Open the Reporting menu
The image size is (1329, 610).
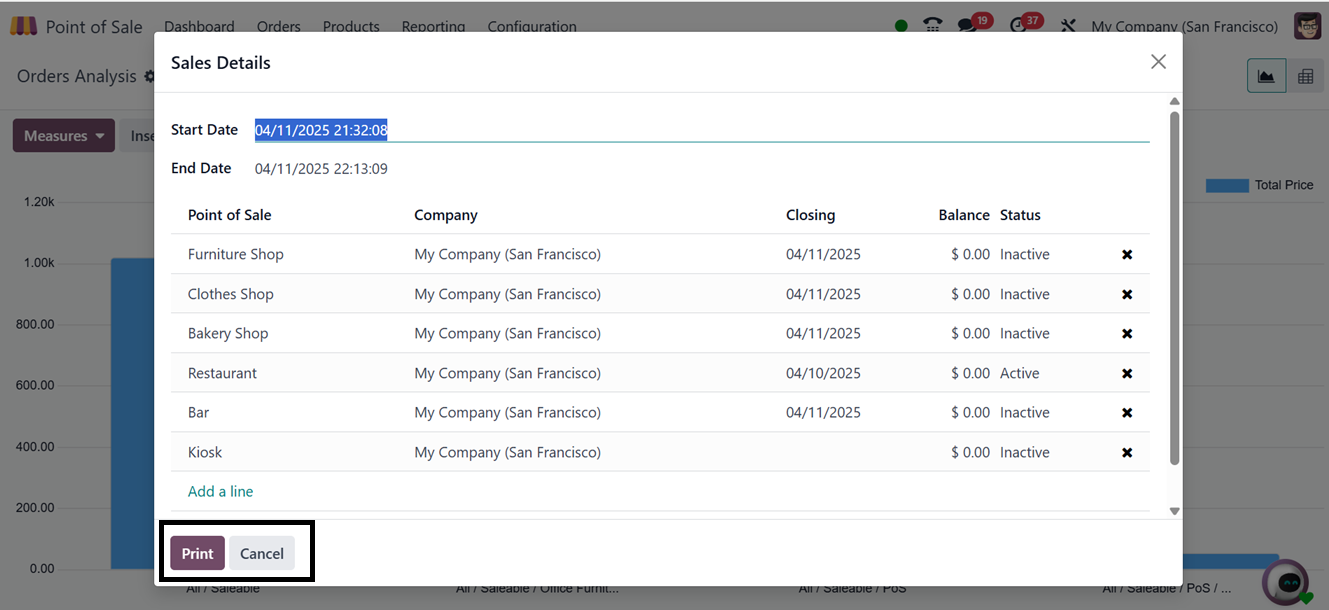(x=433, y=27)
